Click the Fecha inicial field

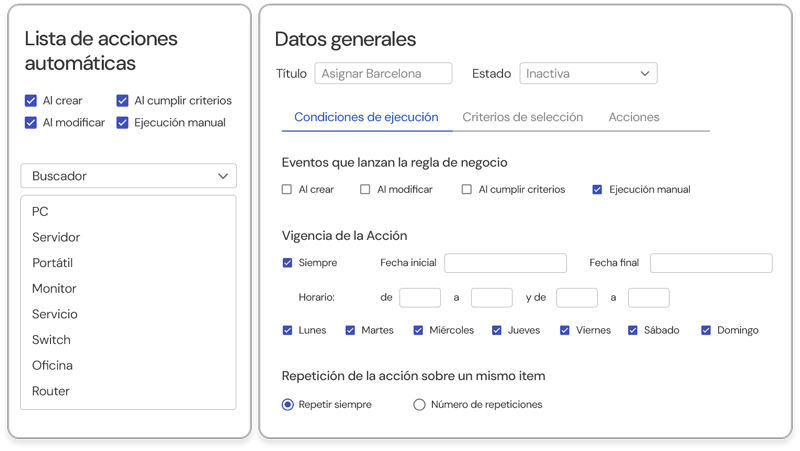(x=506, y=263)
